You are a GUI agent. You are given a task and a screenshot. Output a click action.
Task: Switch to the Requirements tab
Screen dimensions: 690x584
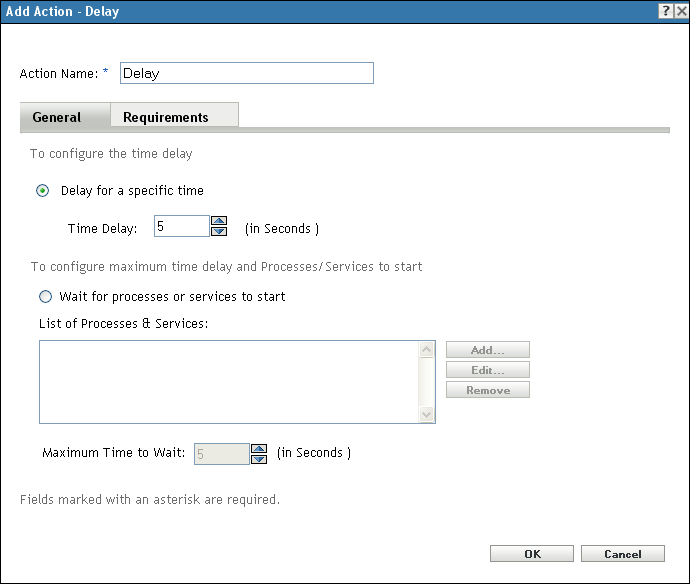click(x=174, y=115)
